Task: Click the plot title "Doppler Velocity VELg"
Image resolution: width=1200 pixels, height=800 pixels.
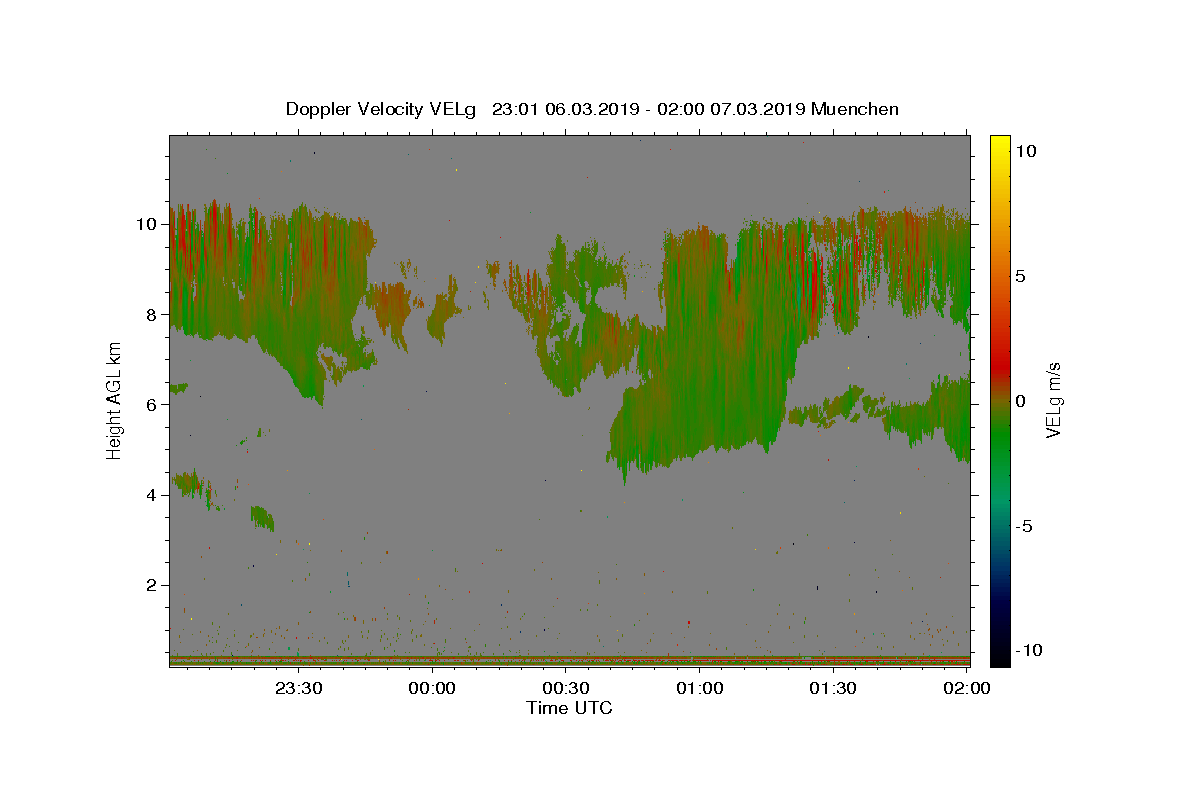Action: [x=381, y=109]
